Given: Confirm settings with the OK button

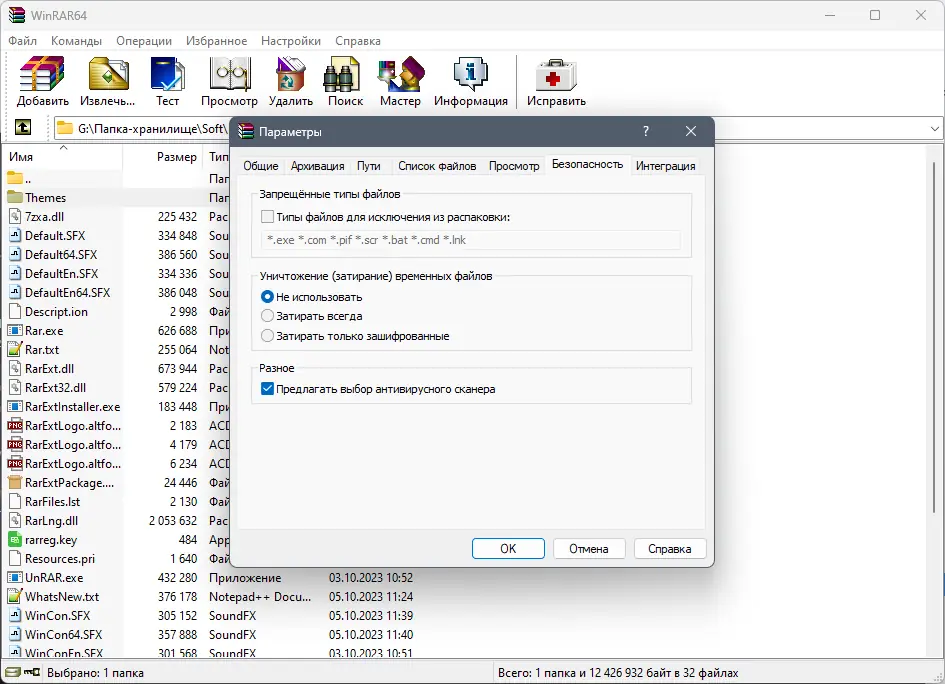Looking at the screenshot, I should [508, 548].
